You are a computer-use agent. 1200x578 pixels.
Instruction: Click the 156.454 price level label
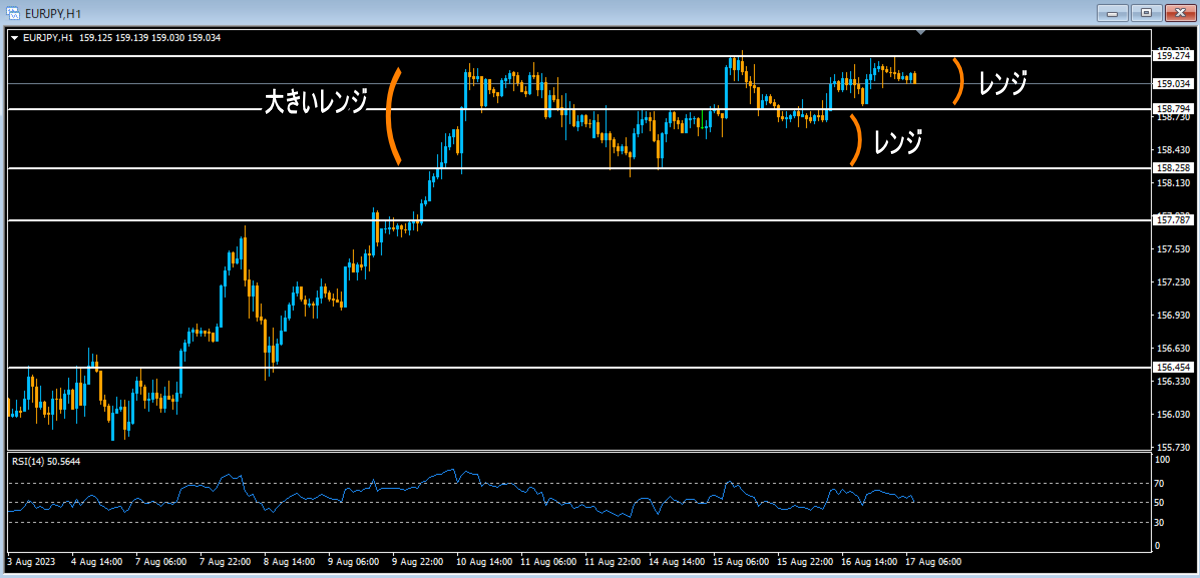[1173, 368]
